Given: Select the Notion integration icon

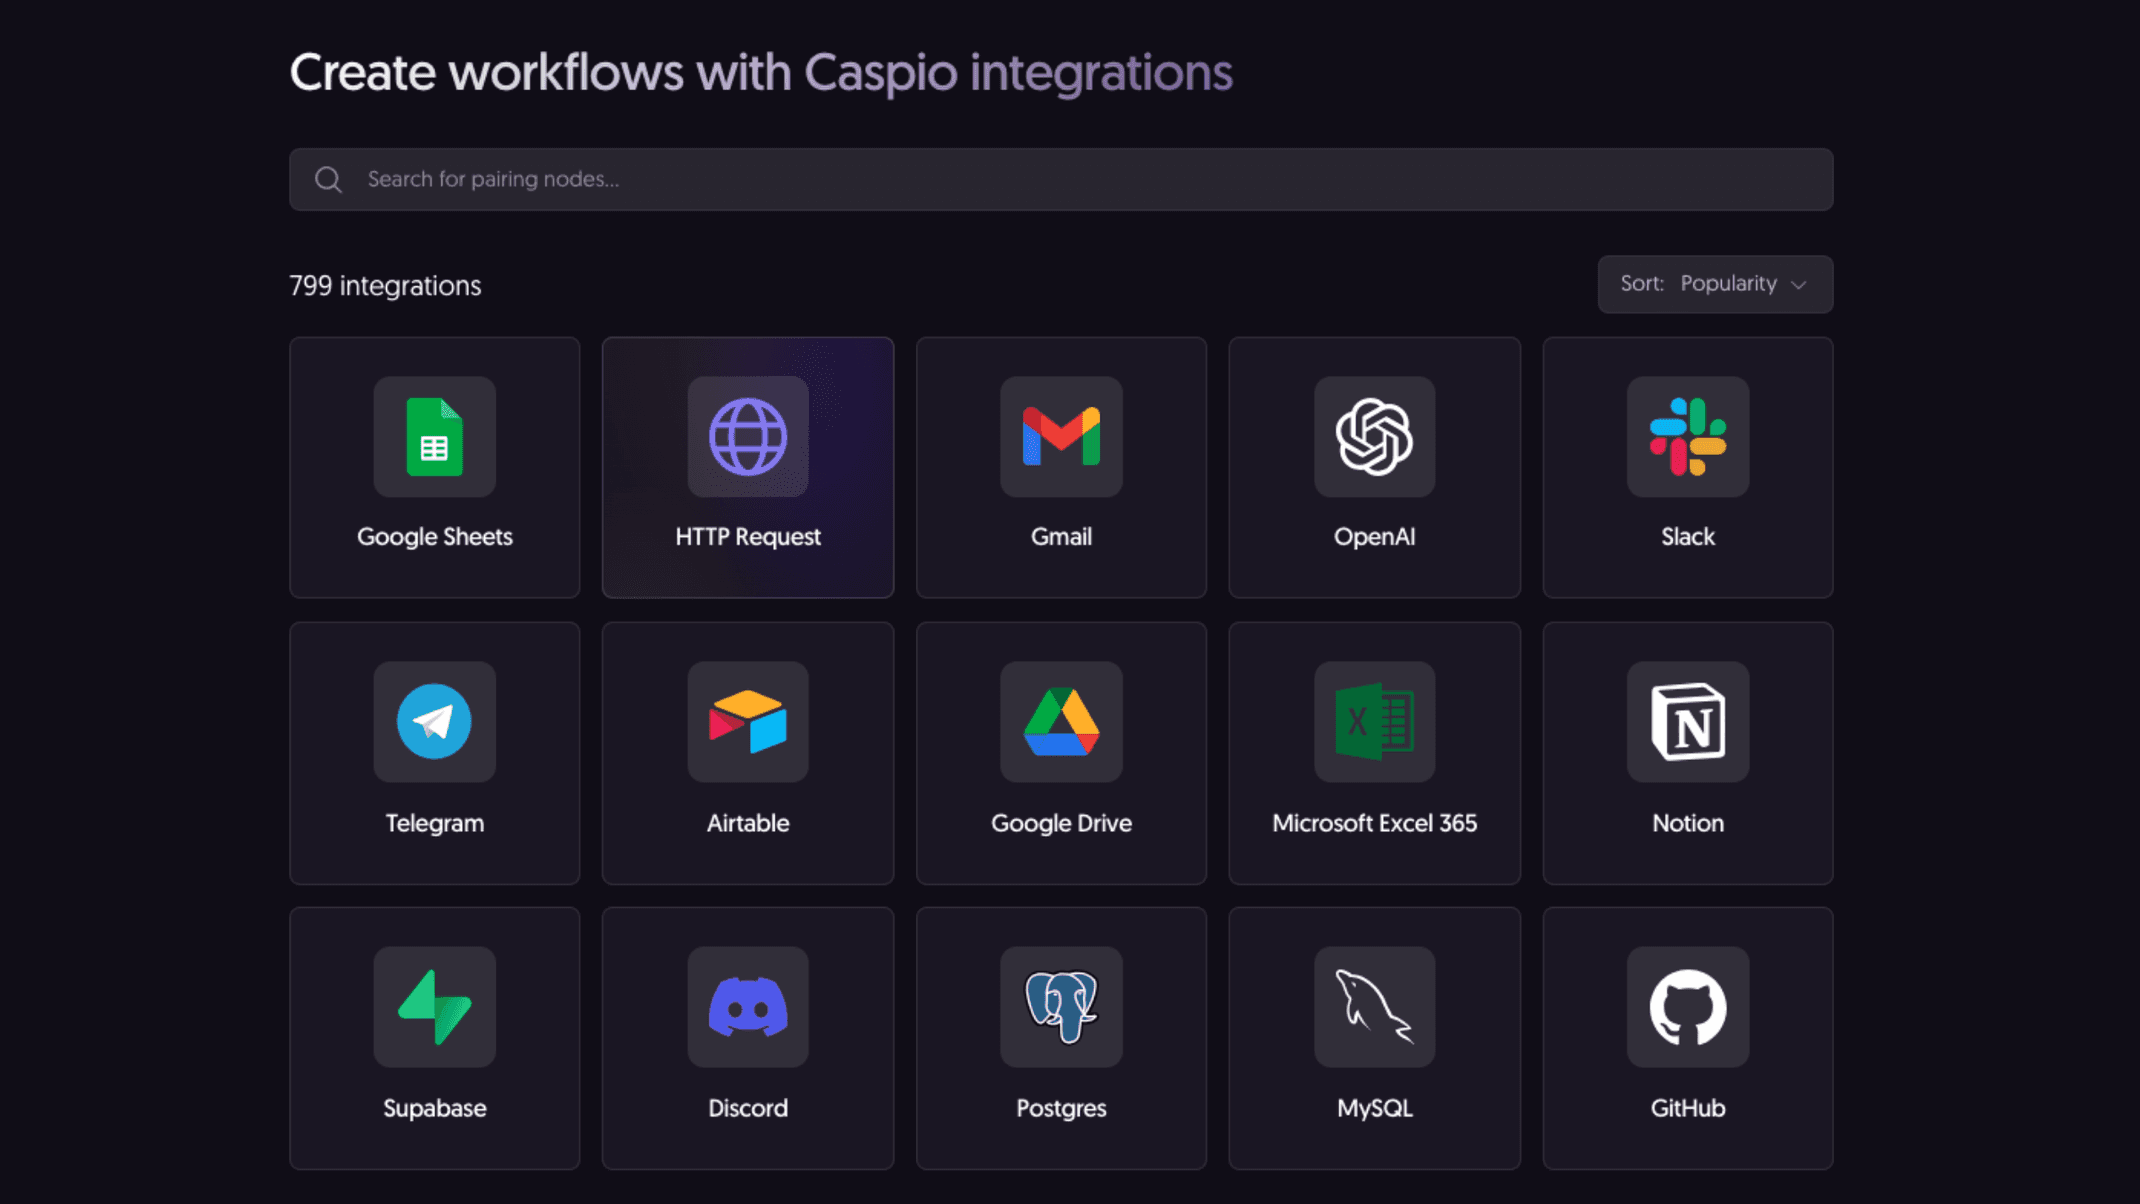Looking at the screenshot, I should [x=1687, y=723].
